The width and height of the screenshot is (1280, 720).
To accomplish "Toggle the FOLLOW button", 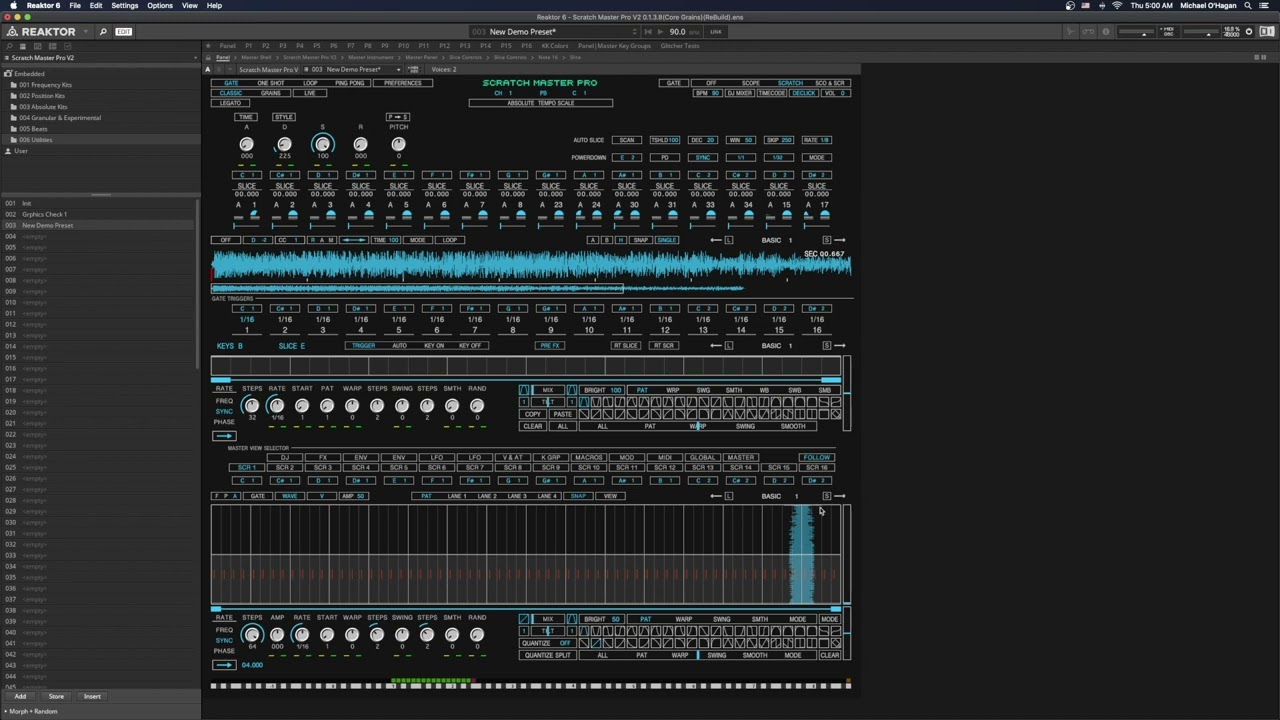I will coord(816,458).
